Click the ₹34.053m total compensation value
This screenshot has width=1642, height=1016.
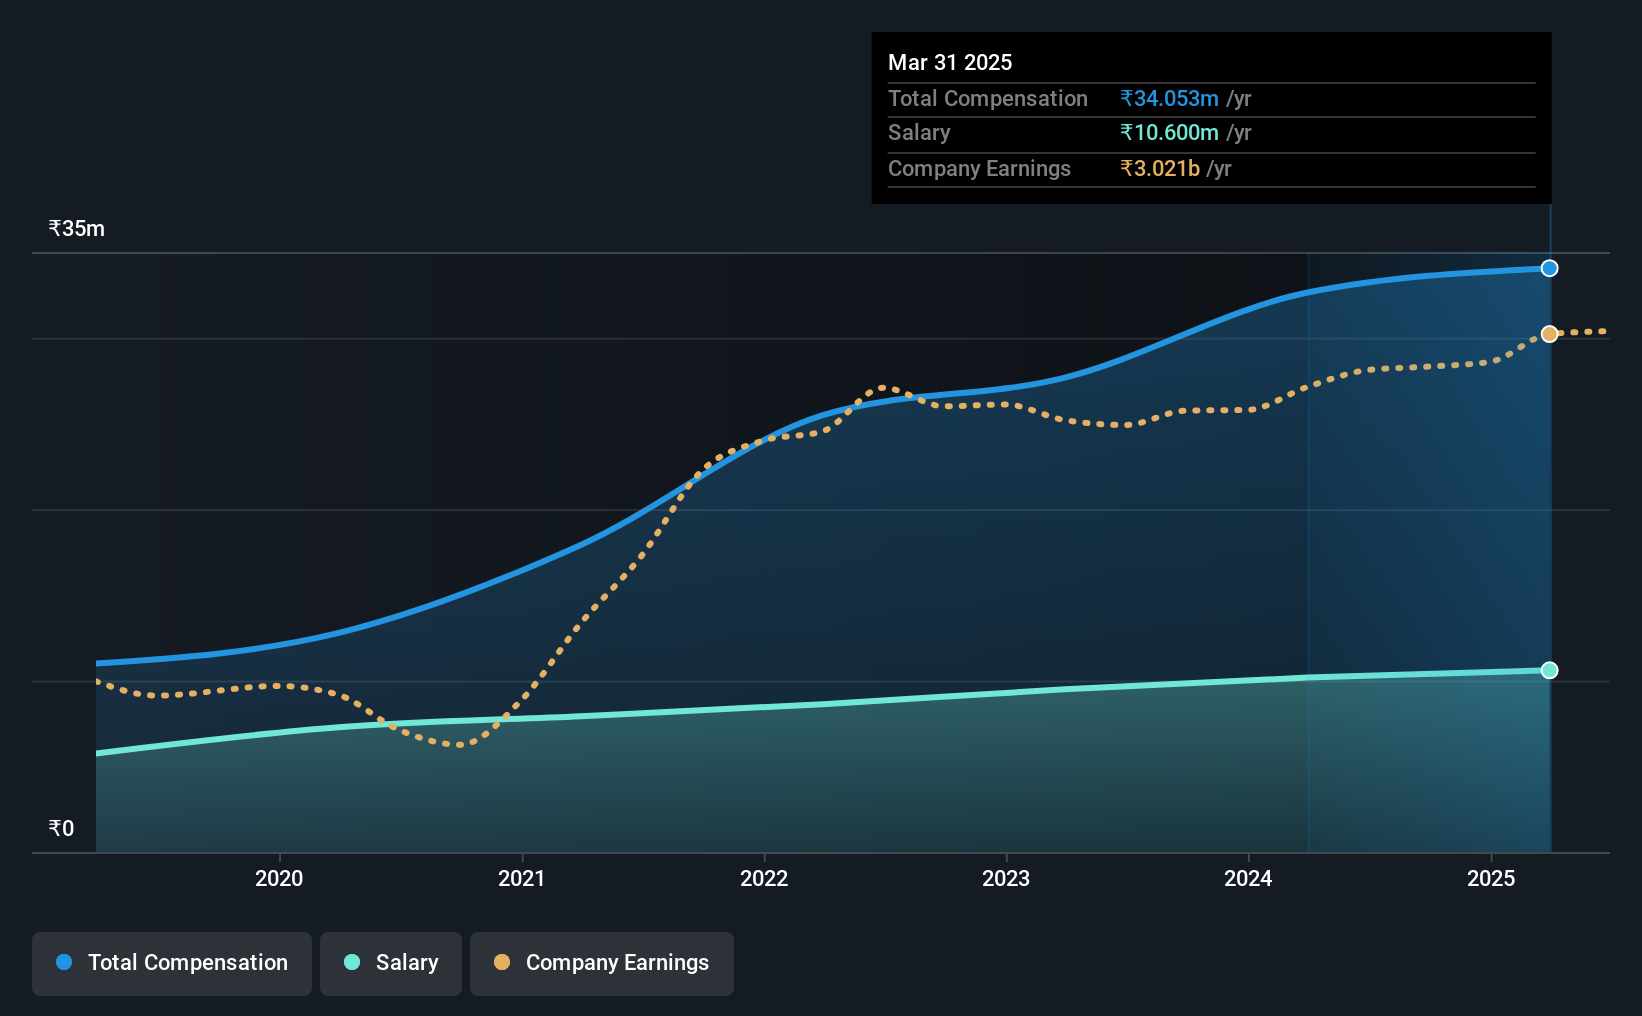1169,98
